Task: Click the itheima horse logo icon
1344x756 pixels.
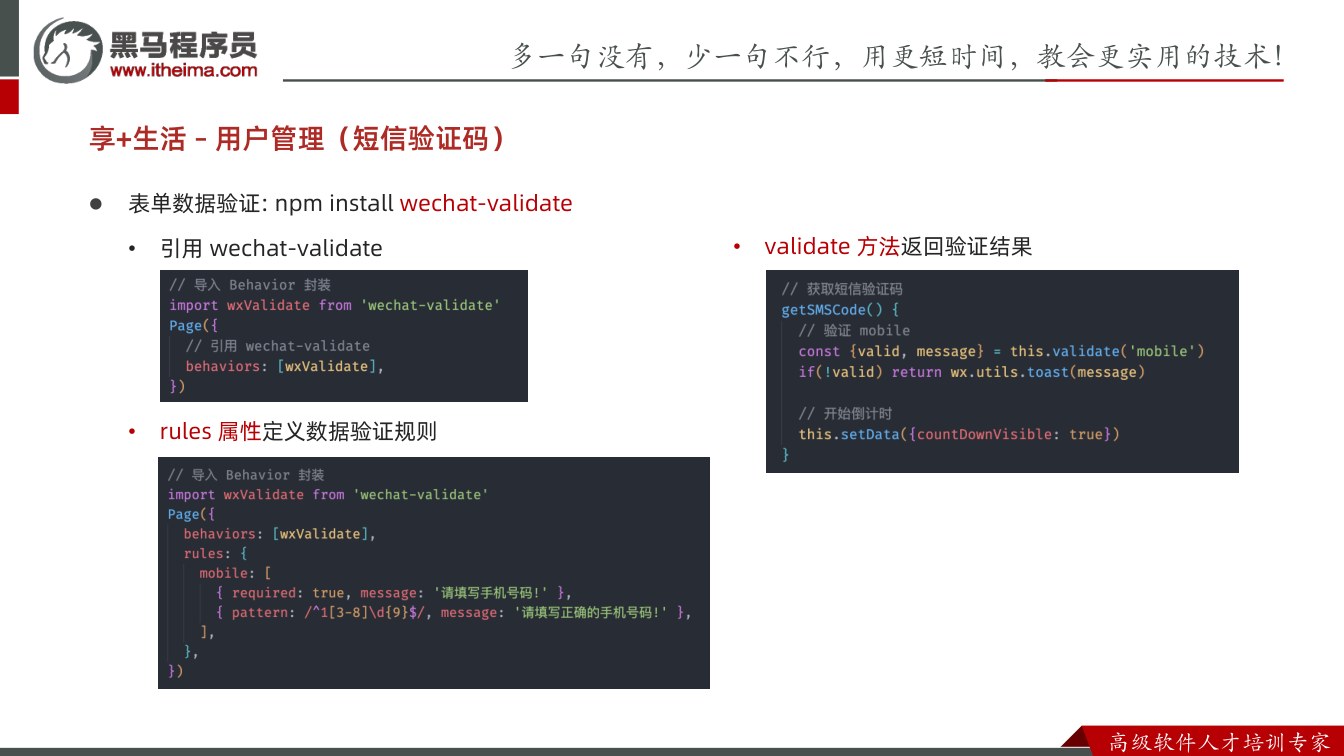Action: point(68,50)
